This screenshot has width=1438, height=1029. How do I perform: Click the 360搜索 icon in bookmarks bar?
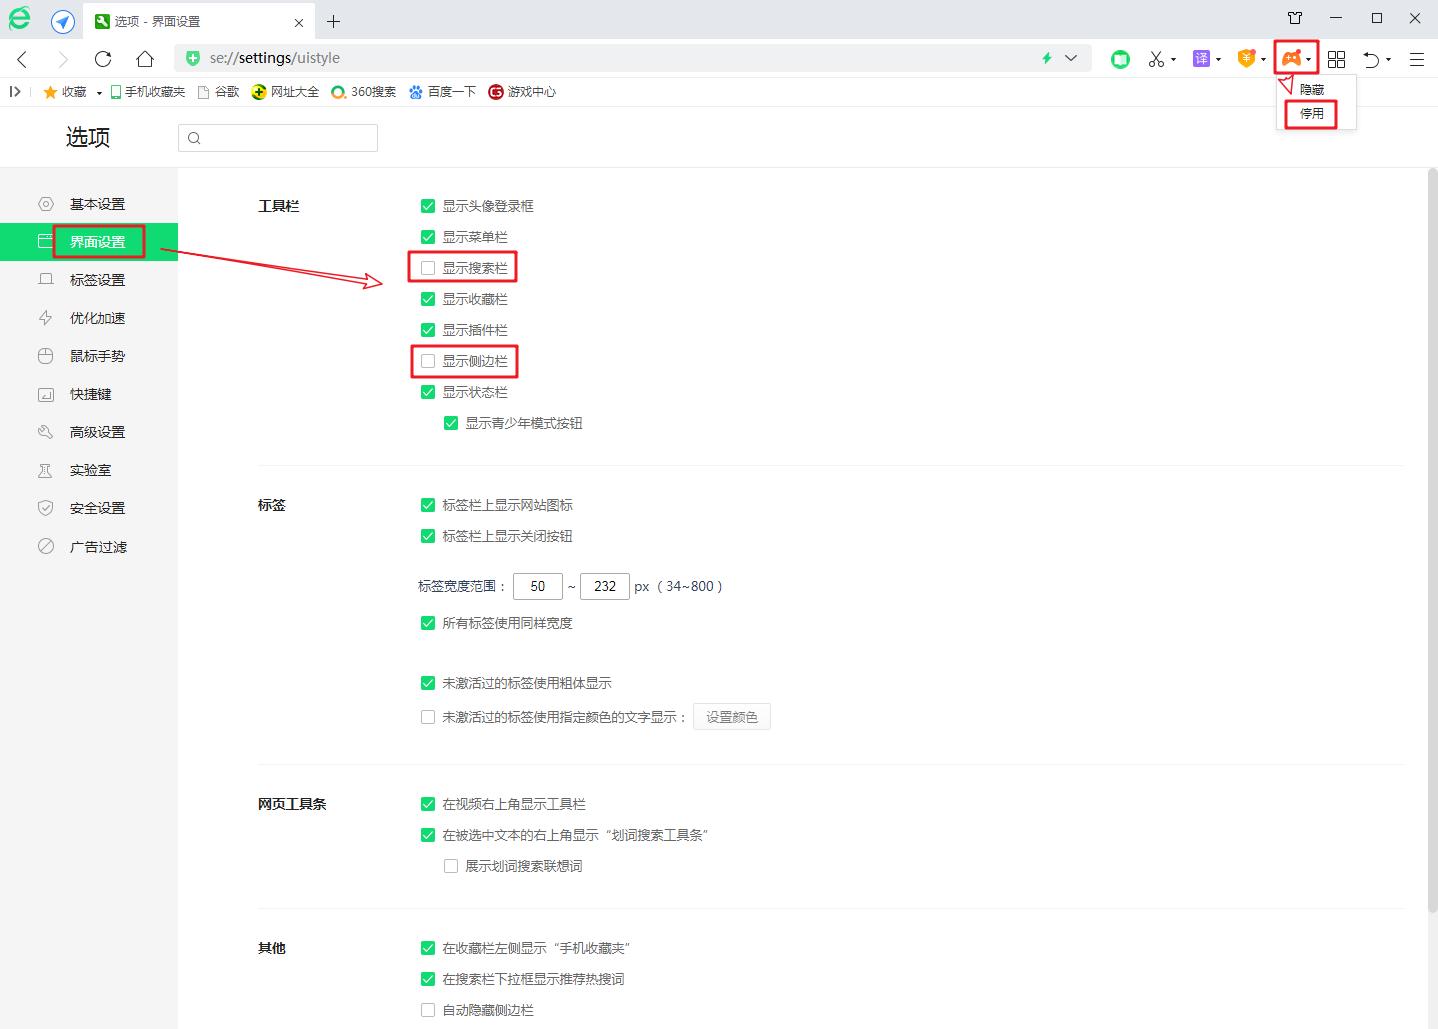click(x=339, y=91)
